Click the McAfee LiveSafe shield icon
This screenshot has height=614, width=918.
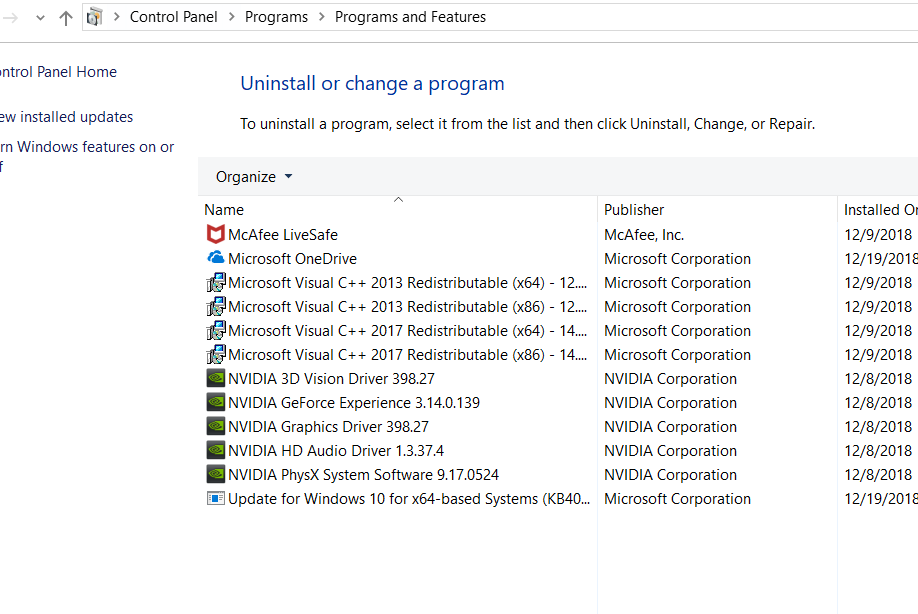coord(215,234)
